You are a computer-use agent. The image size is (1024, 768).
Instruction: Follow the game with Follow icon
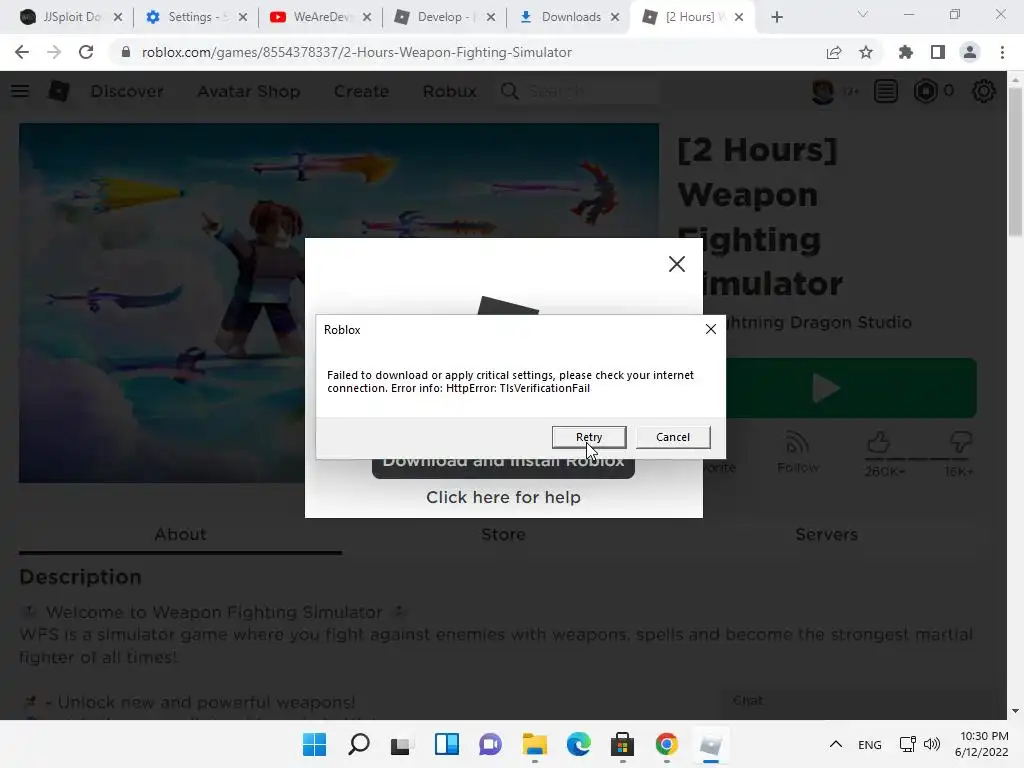tap(797, 452)
